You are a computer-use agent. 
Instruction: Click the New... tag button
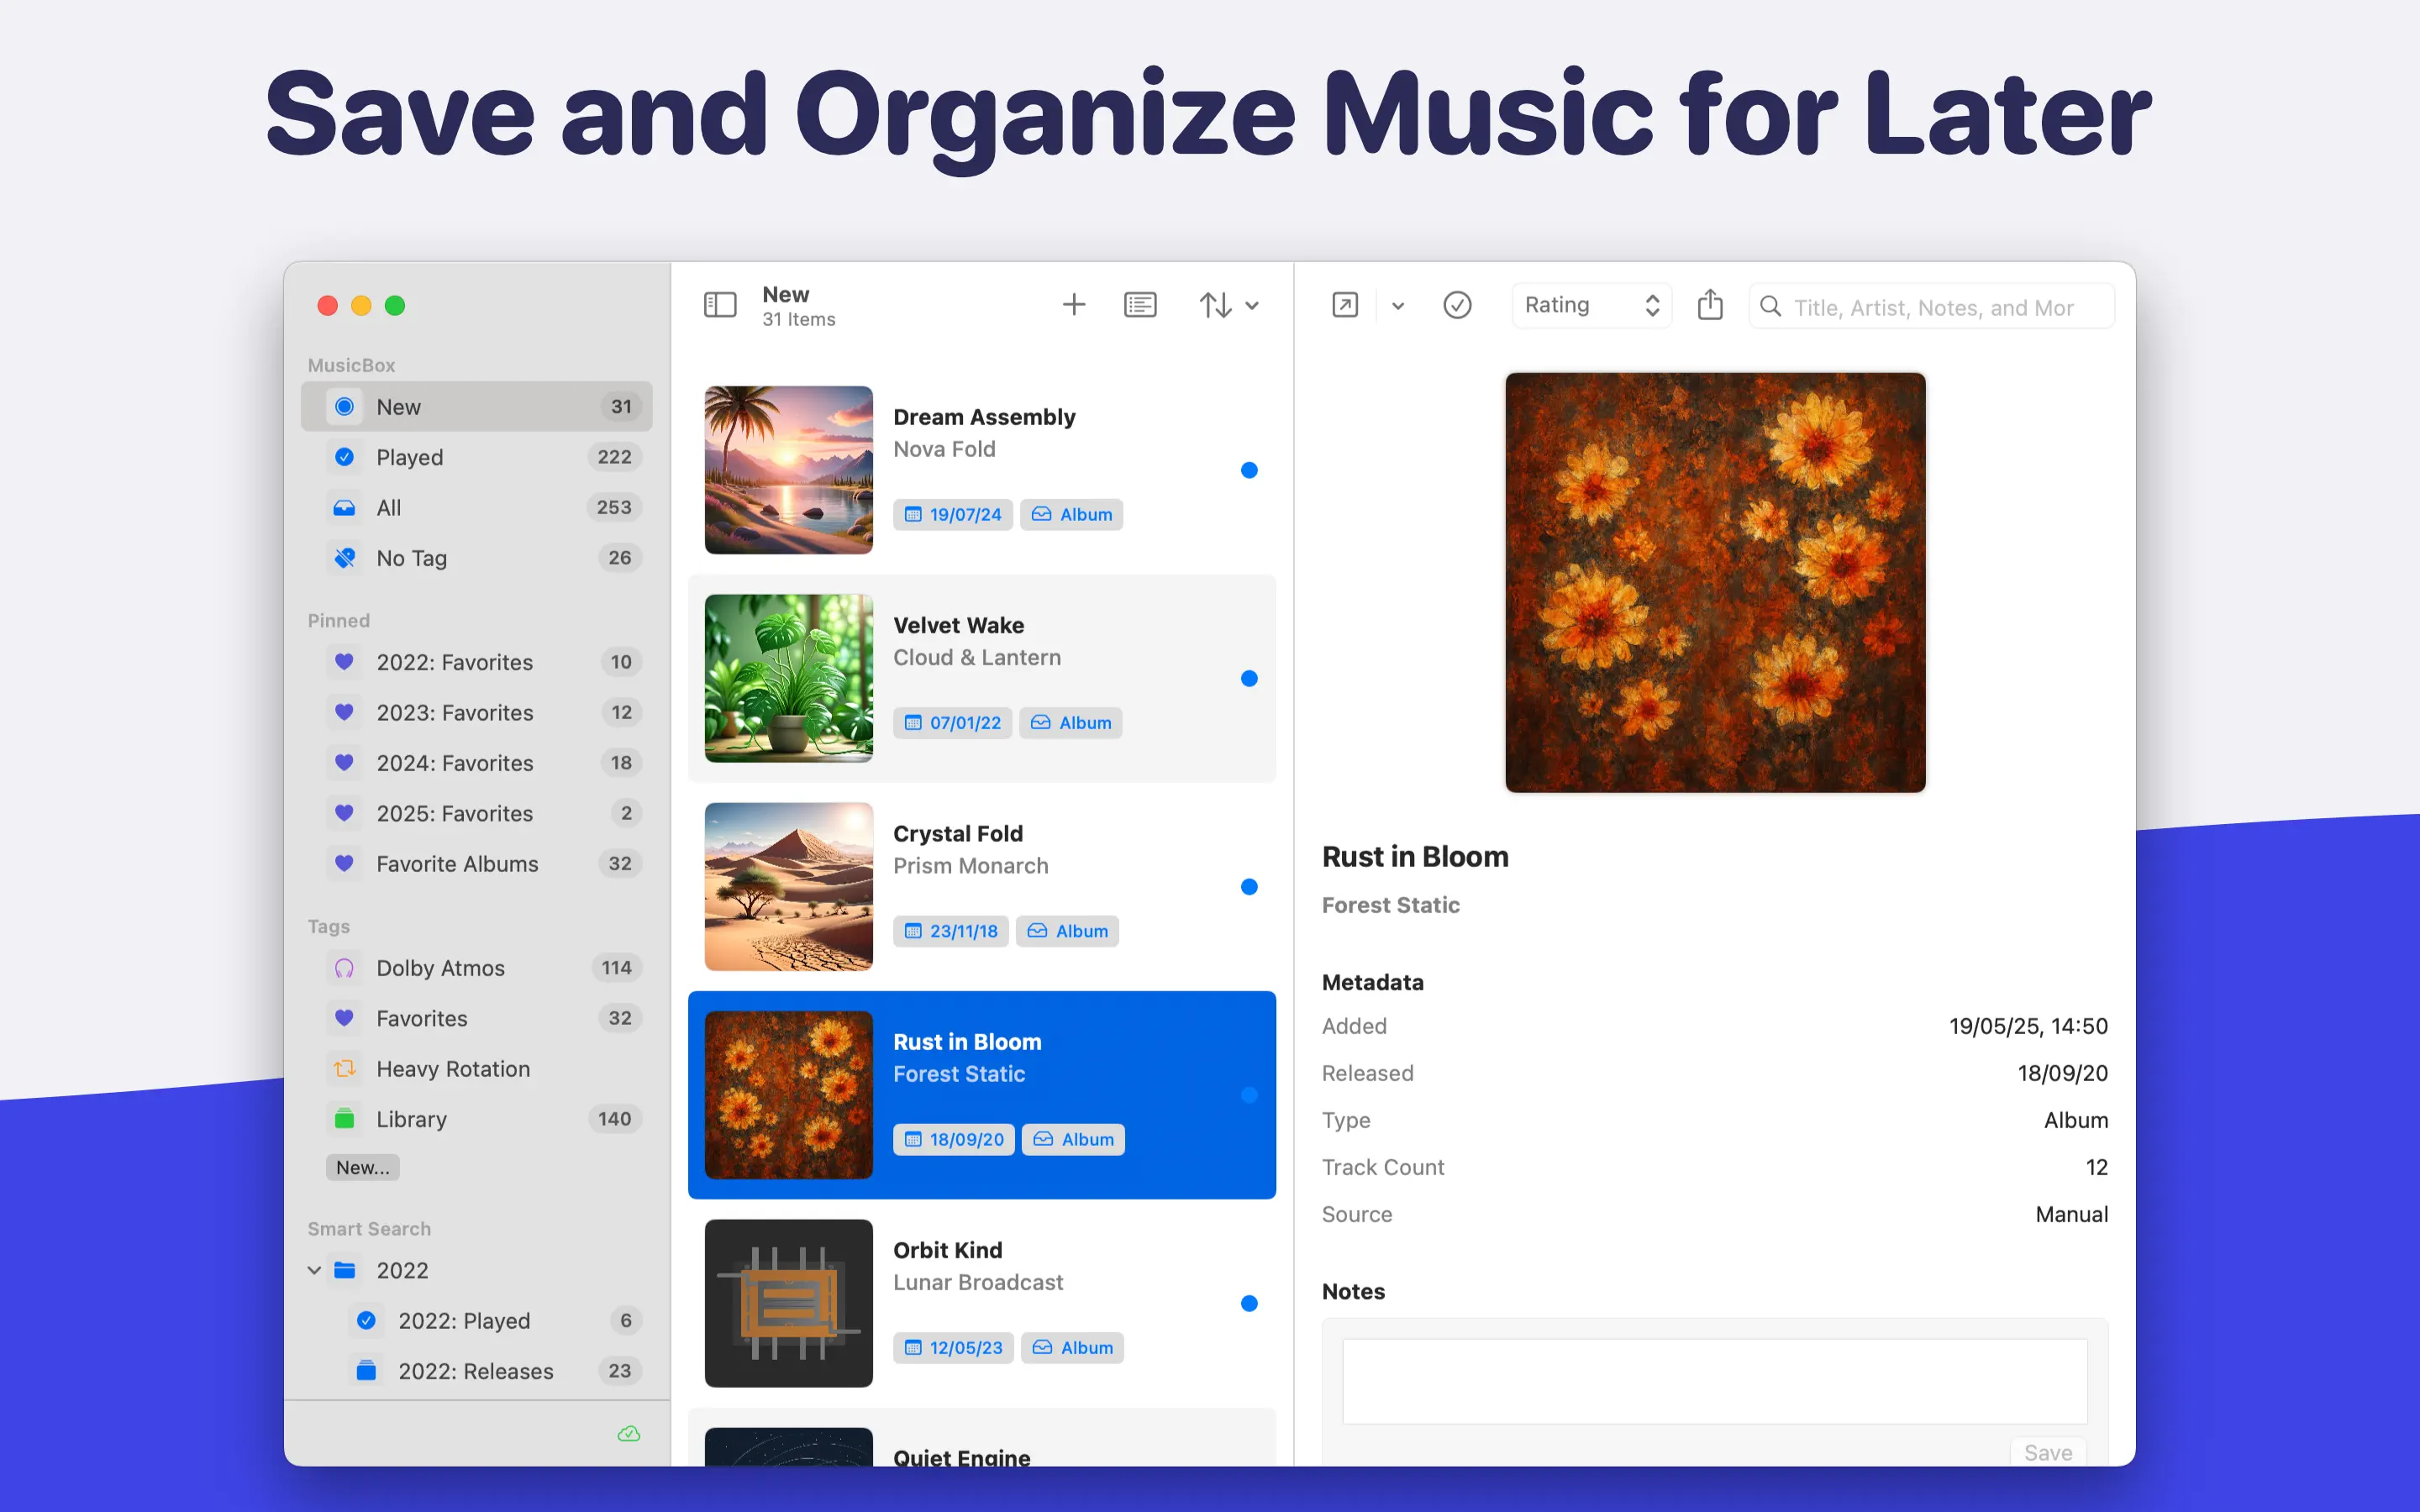coord(362,1167)
